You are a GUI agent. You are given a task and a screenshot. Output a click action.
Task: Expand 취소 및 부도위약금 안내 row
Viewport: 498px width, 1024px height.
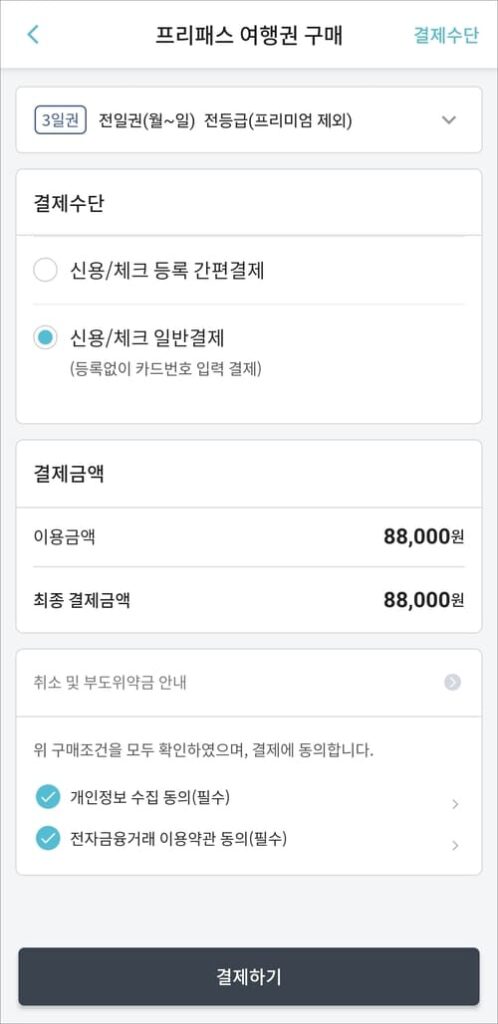click(249, 682)
